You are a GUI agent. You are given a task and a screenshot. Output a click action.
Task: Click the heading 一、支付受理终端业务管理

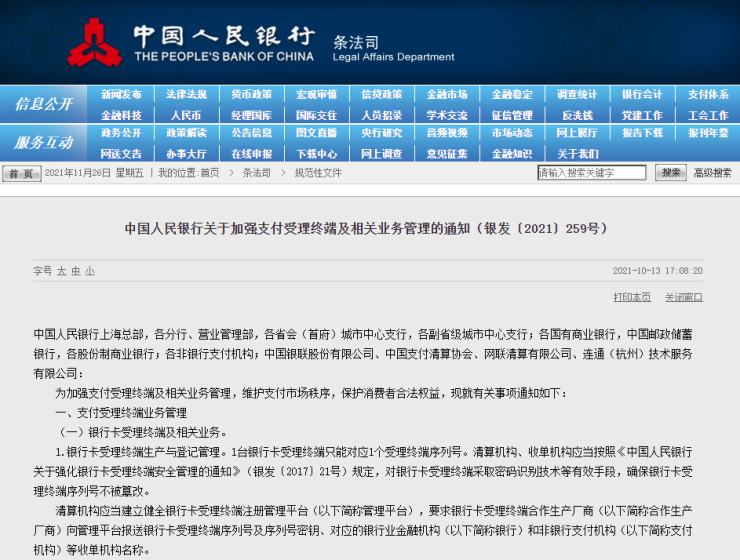pyautogui.click(x=121, y=413)
